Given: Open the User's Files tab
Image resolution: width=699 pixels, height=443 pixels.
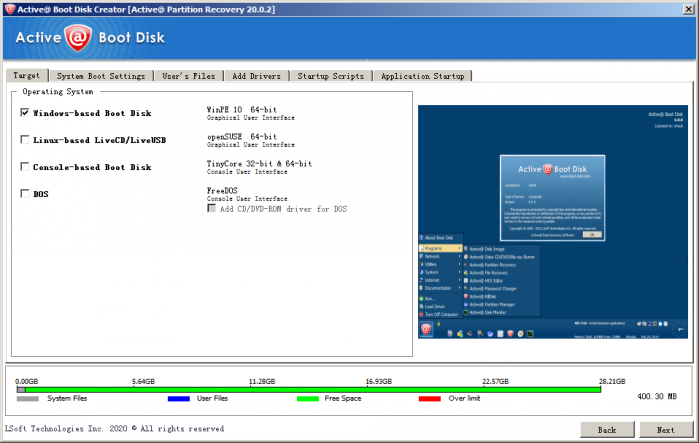Looking at the screenshot, I should (189, 76).
